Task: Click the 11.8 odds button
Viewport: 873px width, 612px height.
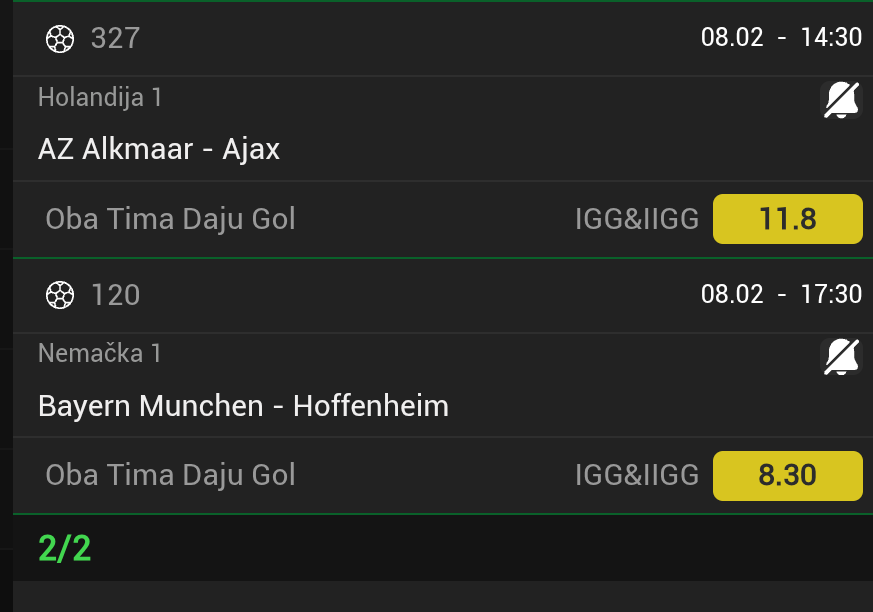Action: [x=787, y=219]
